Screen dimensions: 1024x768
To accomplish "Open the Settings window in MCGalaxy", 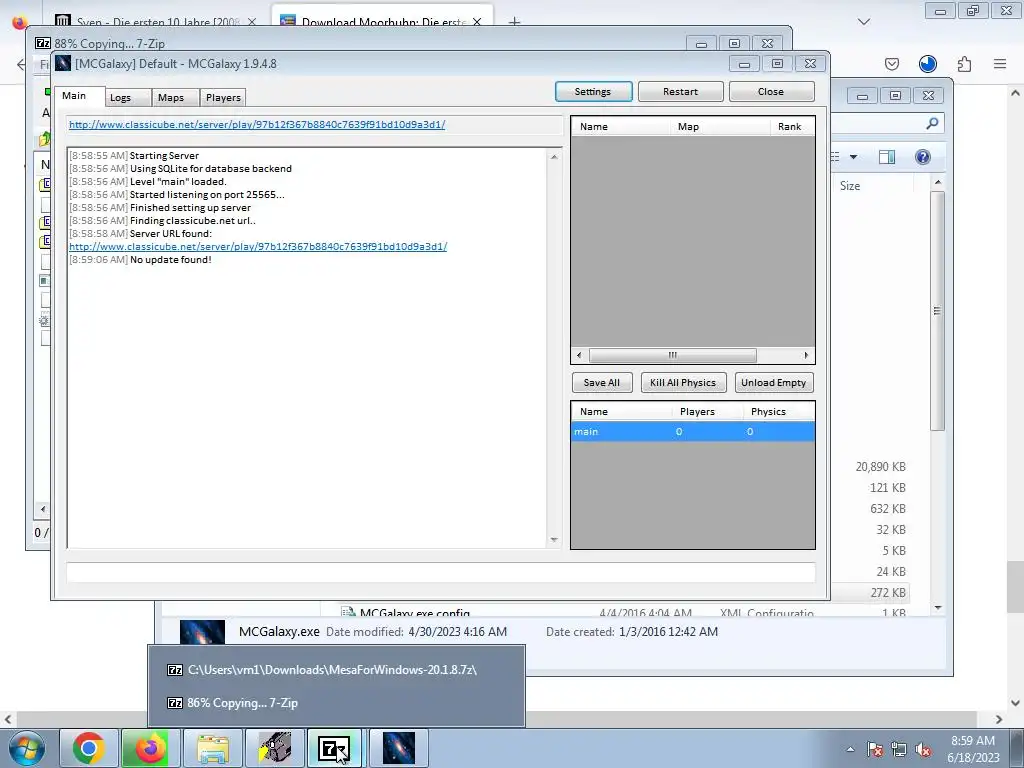I will [593, 91].
